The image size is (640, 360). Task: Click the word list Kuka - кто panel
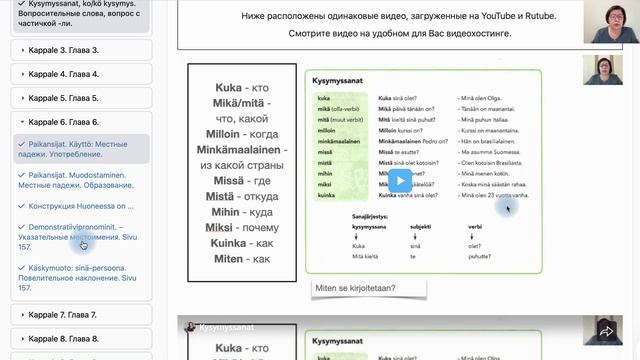pos(242,173)
